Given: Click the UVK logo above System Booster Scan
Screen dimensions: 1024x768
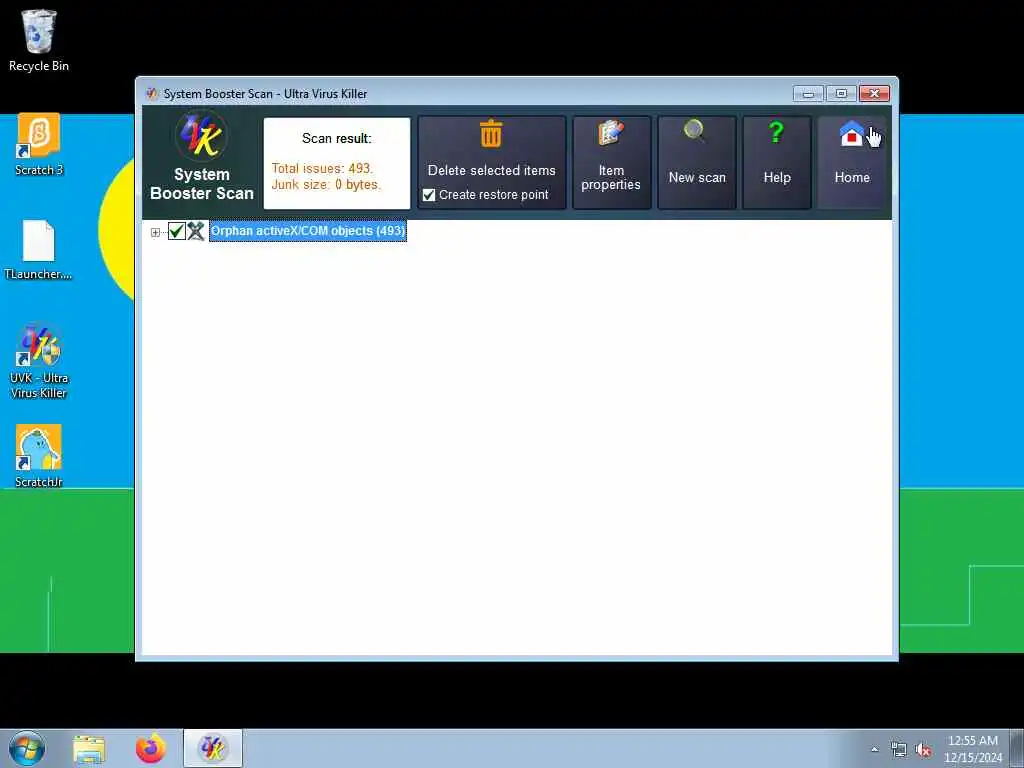Looking at the screenshot, I should (x=201, y=136).
